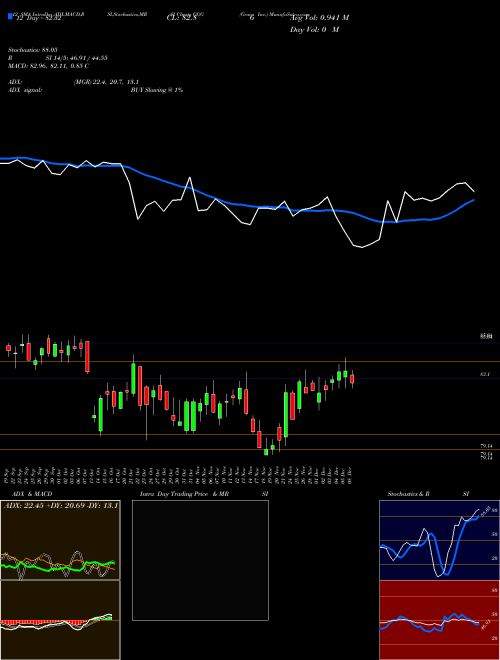The height and width of the screenshot is (660, 500).
Task: Click the 'Stochastics: 88.03' reading
Action: click(32, 50)
